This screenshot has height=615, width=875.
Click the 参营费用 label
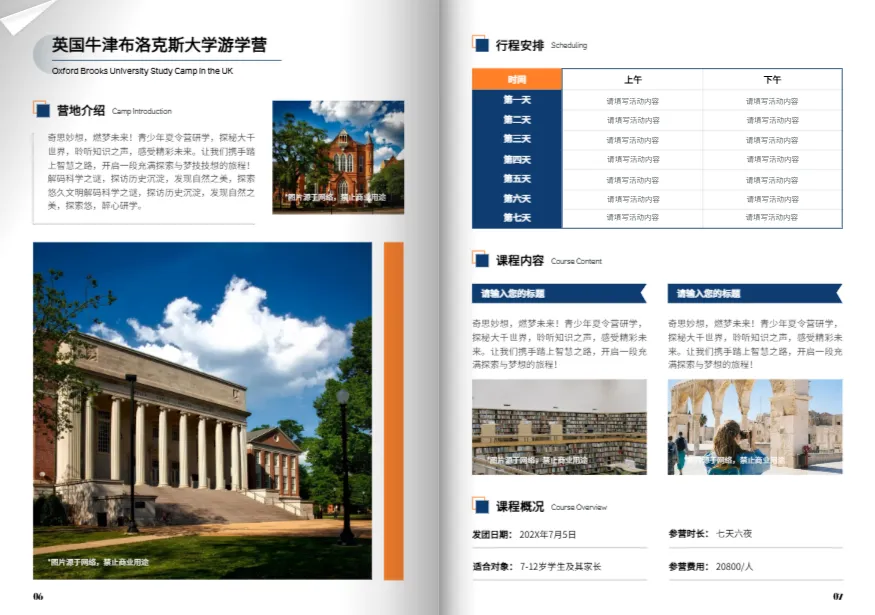[x=689, y=566]
